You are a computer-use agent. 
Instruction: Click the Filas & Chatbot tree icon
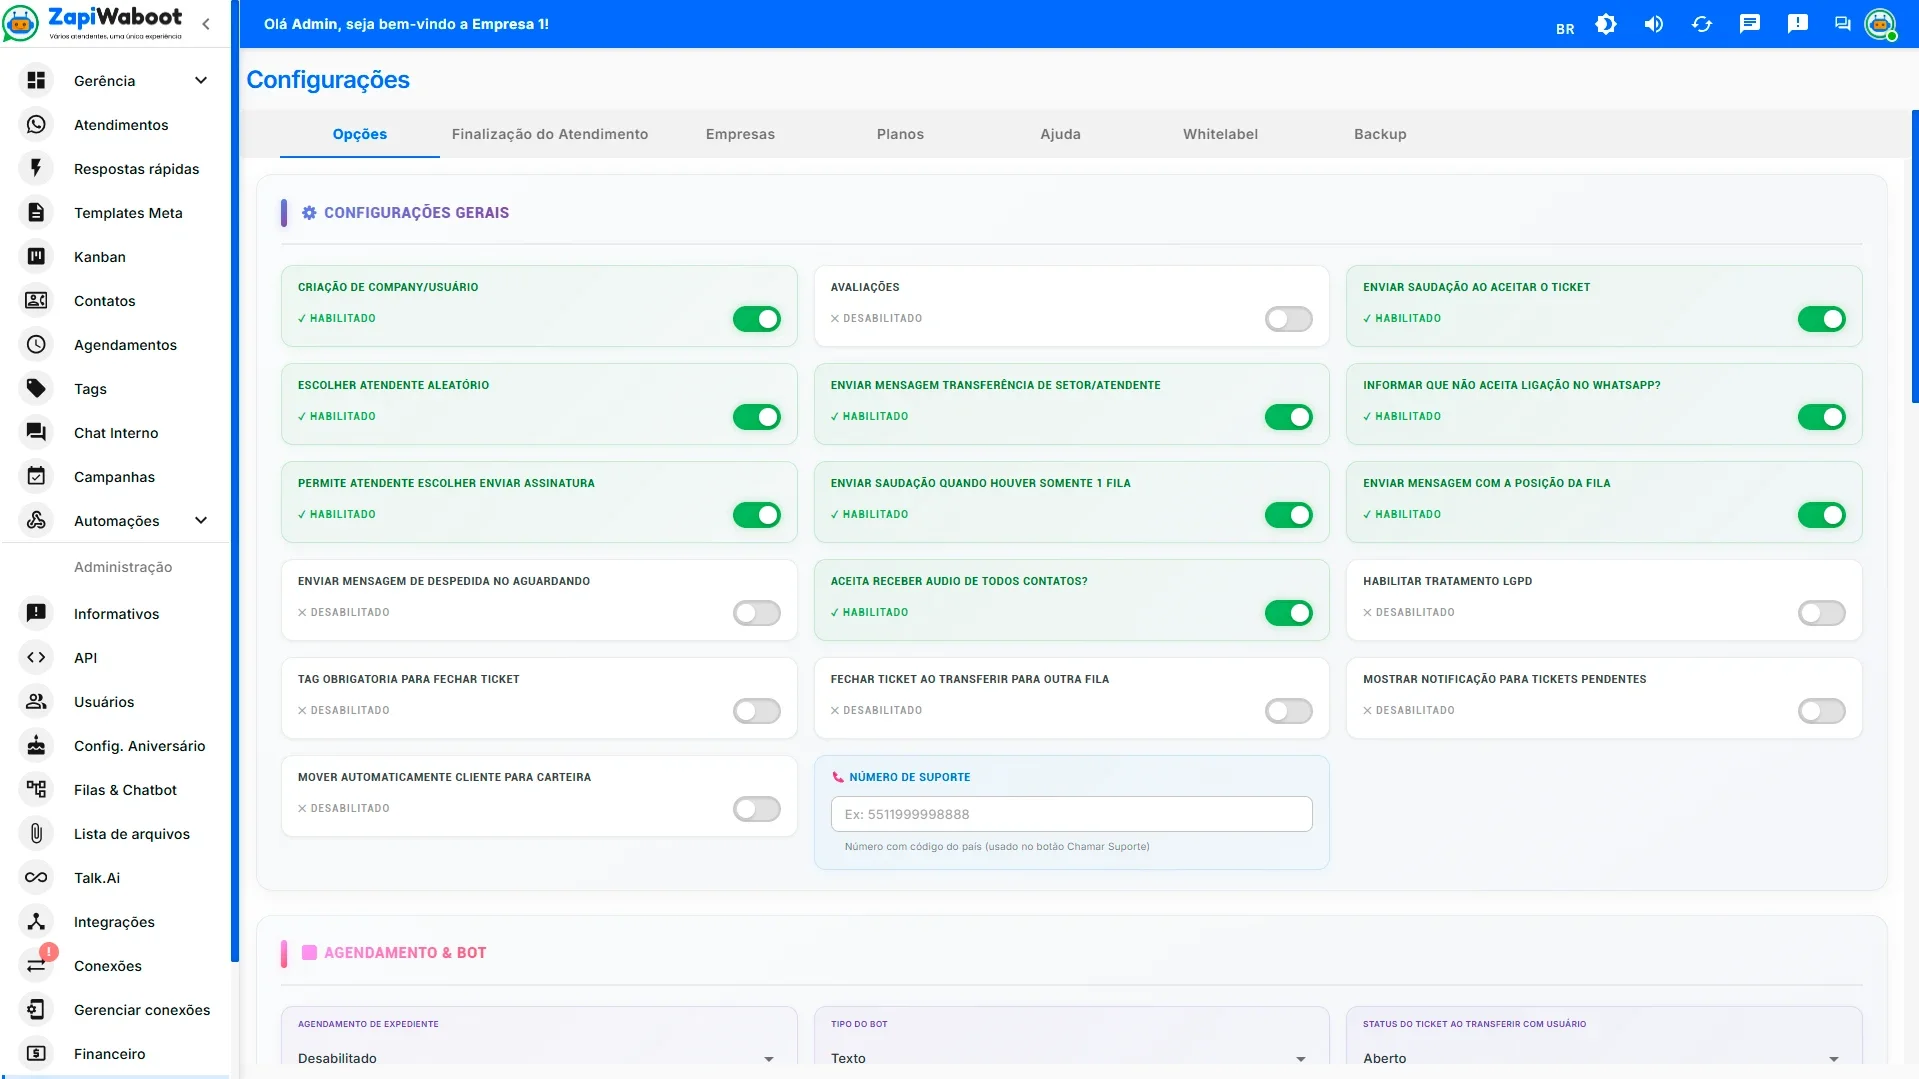36,789
